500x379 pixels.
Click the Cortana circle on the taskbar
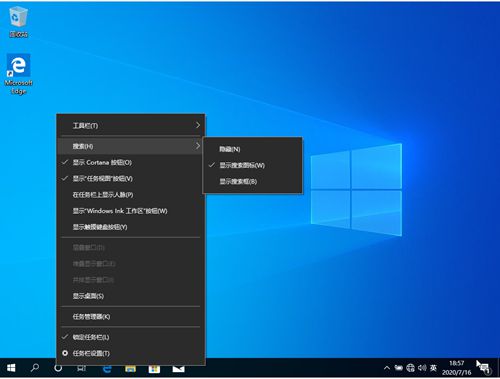coord(58,368)
